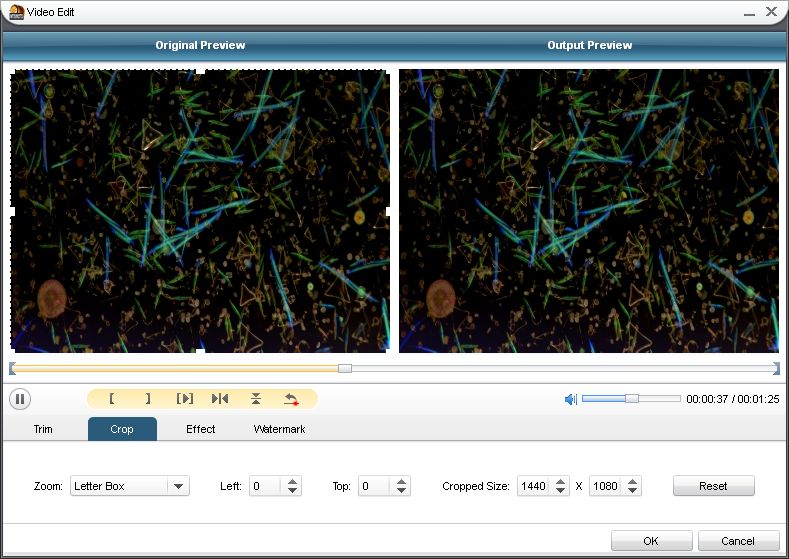
Task: Click the Original Preview header label
Action: (x=200, y=45)
